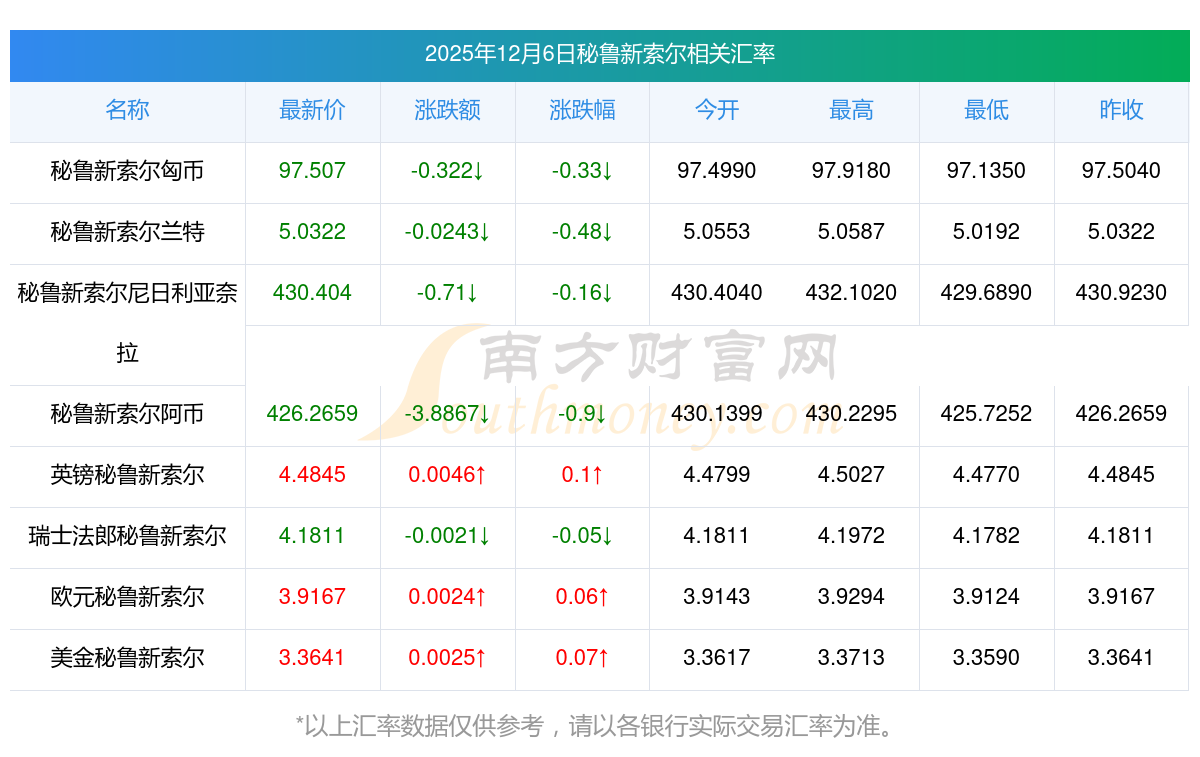Image resolution: width=1200 pixels, height=757 pixels.
Task: Click low value 429.6890
Action: (986, 293)
